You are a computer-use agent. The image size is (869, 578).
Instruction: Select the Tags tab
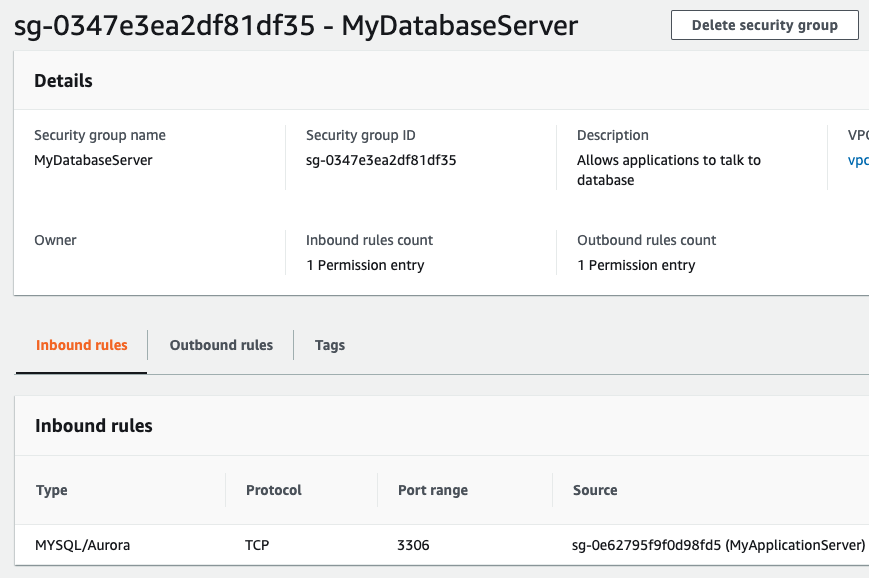coord(330,345)
